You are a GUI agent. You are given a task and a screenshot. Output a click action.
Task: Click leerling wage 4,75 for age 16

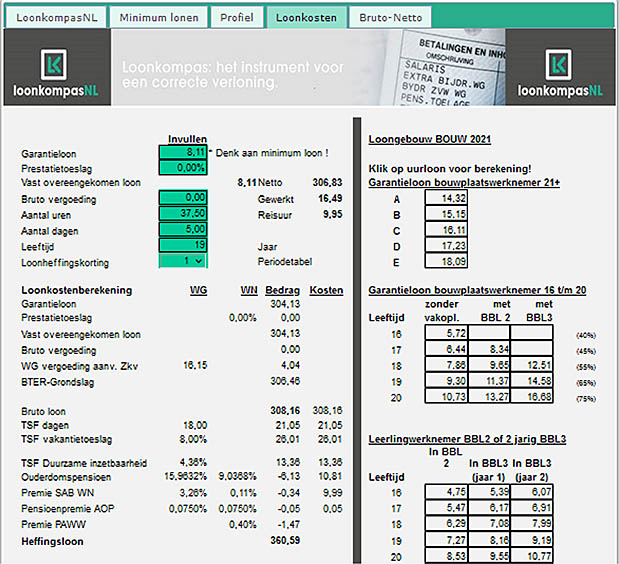(x=446, y=492)
